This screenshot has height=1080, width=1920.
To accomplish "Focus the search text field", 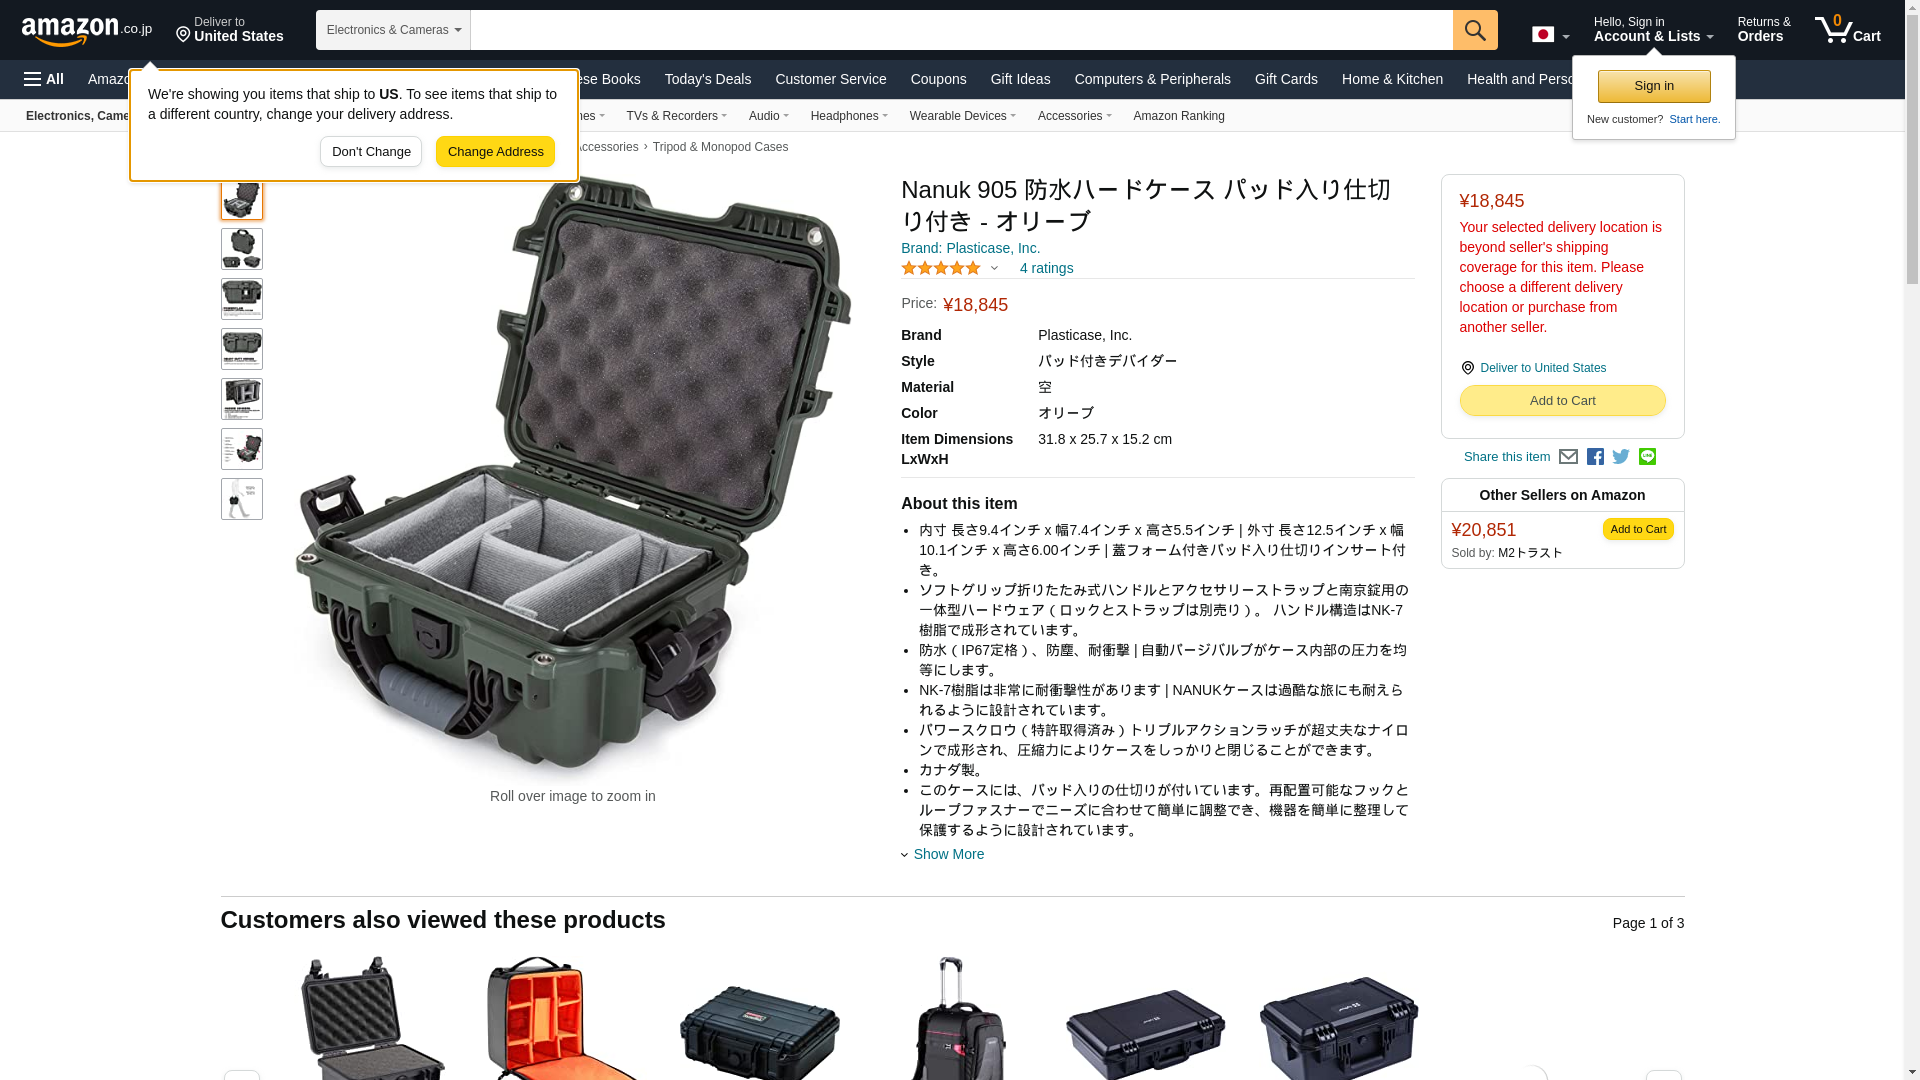I will point(961,30).
